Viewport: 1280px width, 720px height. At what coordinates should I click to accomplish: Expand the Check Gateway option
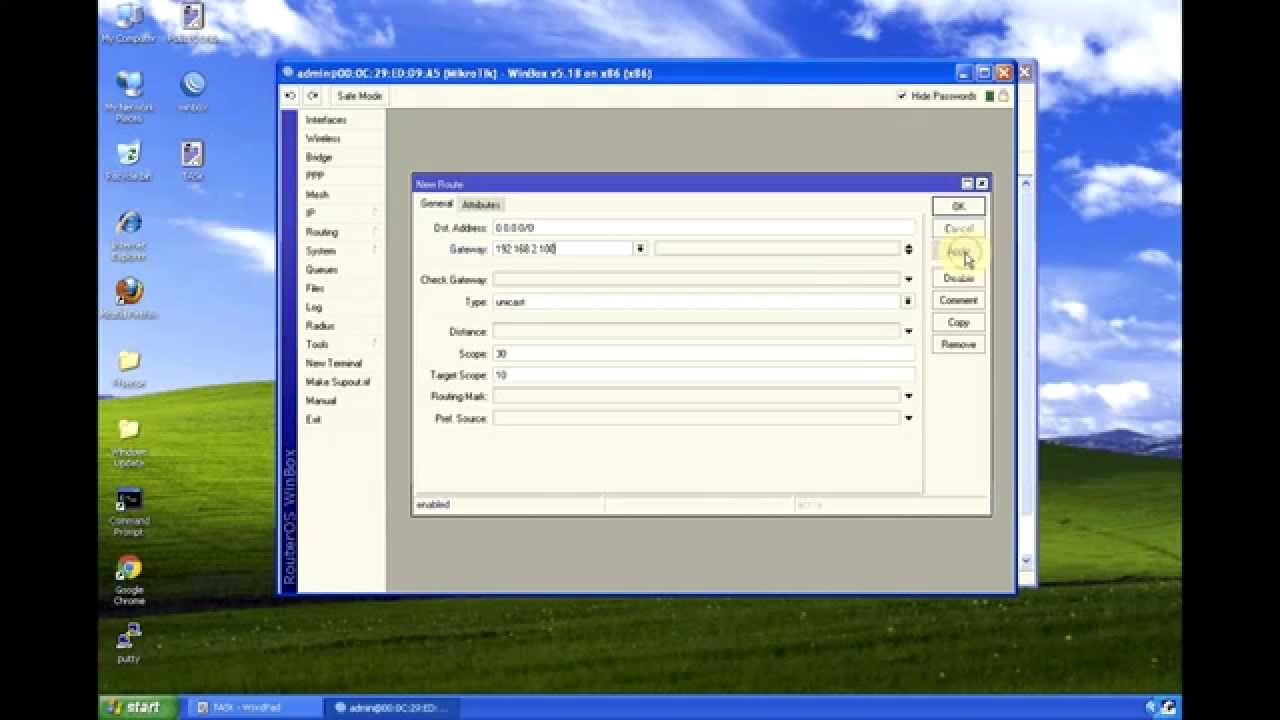(x=908, y=280)
